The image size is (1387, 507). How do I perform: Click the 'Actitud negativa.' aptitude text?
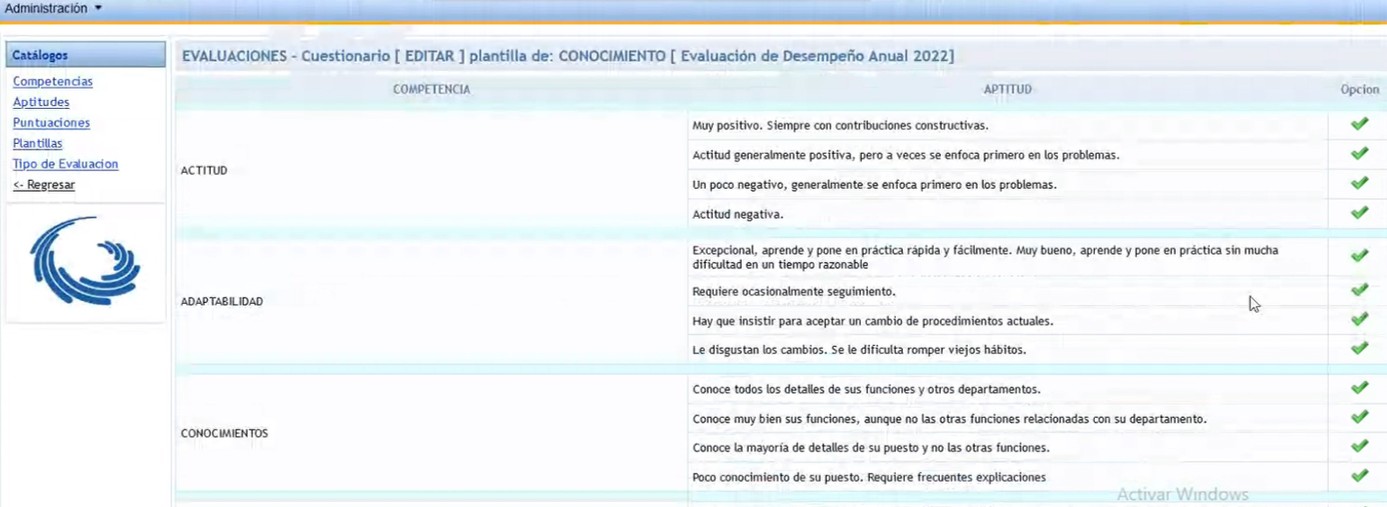738,214
